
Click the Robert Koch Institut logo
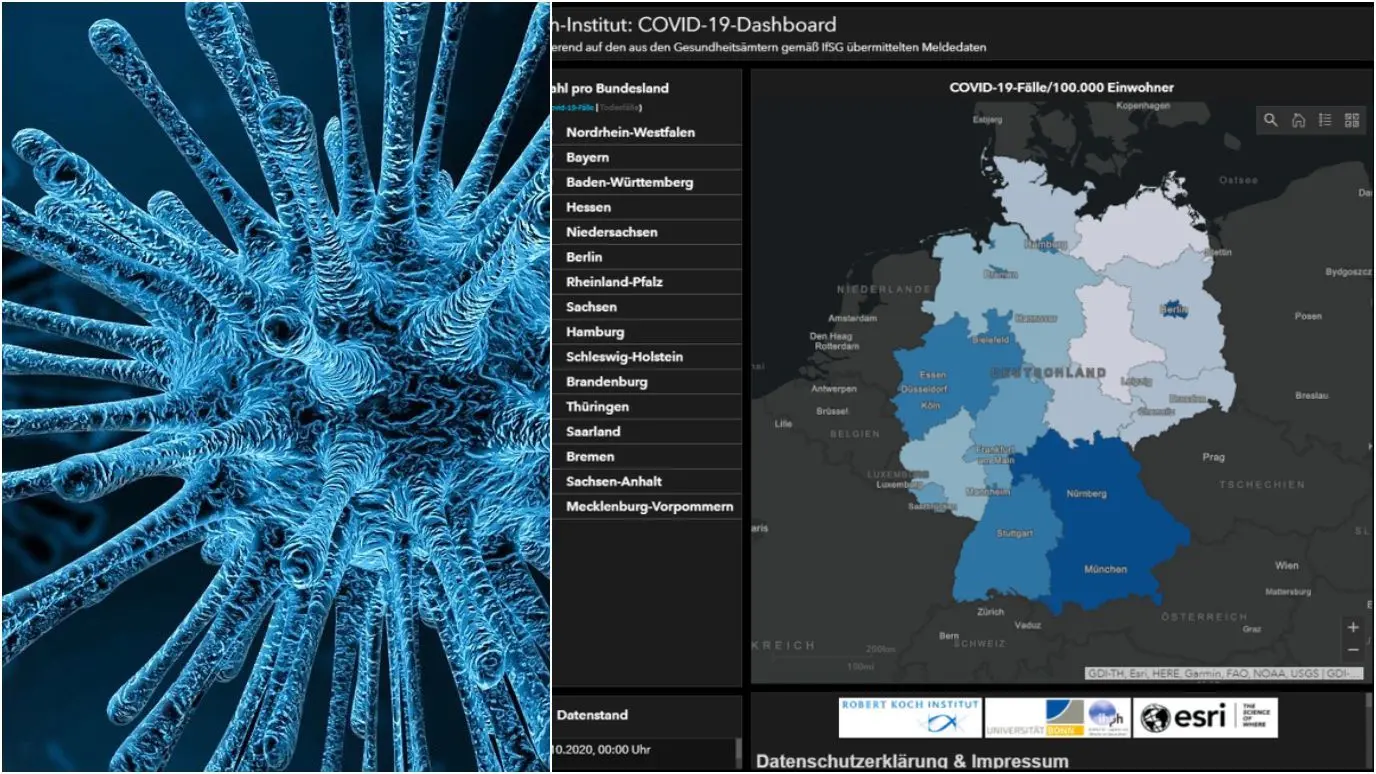click(910, 717)
